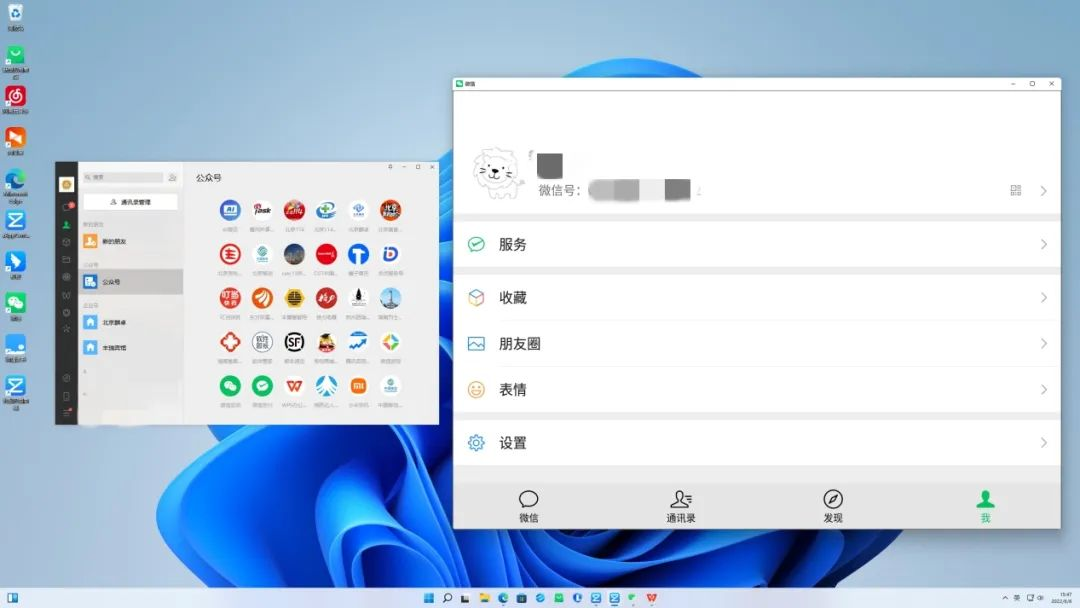
Task: Open the WPS official account
Action: 293,385
